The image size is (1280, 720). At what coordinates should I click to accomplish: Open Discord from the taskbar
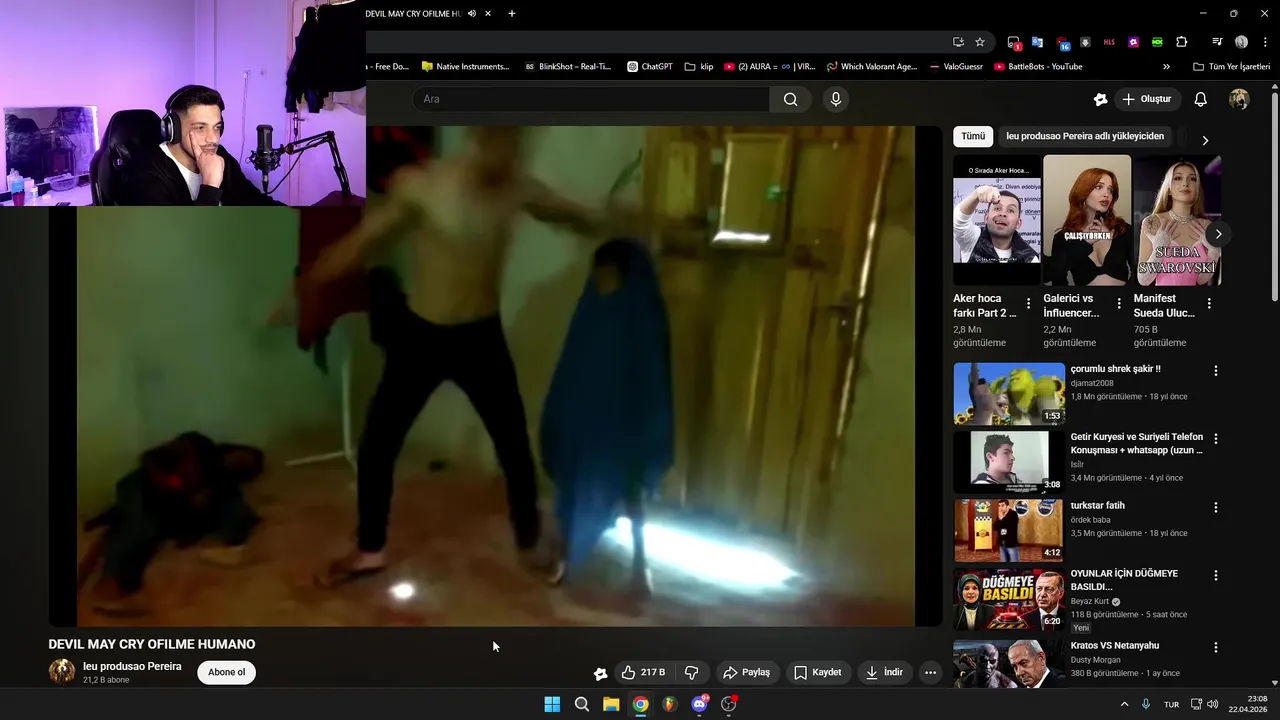pyautogui.click(x=700, y=704)
